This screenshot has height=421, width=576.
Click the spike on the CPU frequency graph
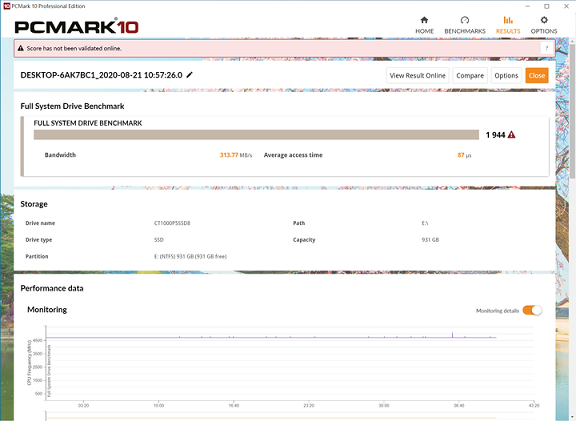click(x=452, y=335)
